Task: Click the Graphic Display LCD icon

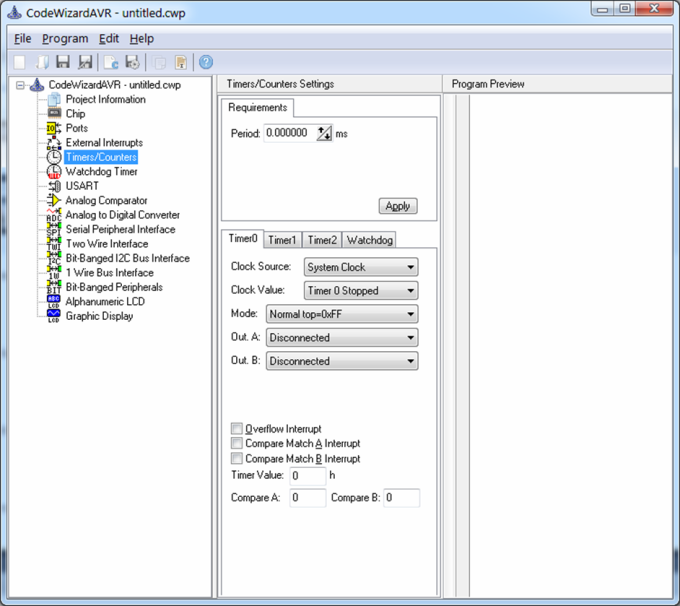Action: click(x=54, y=316)
